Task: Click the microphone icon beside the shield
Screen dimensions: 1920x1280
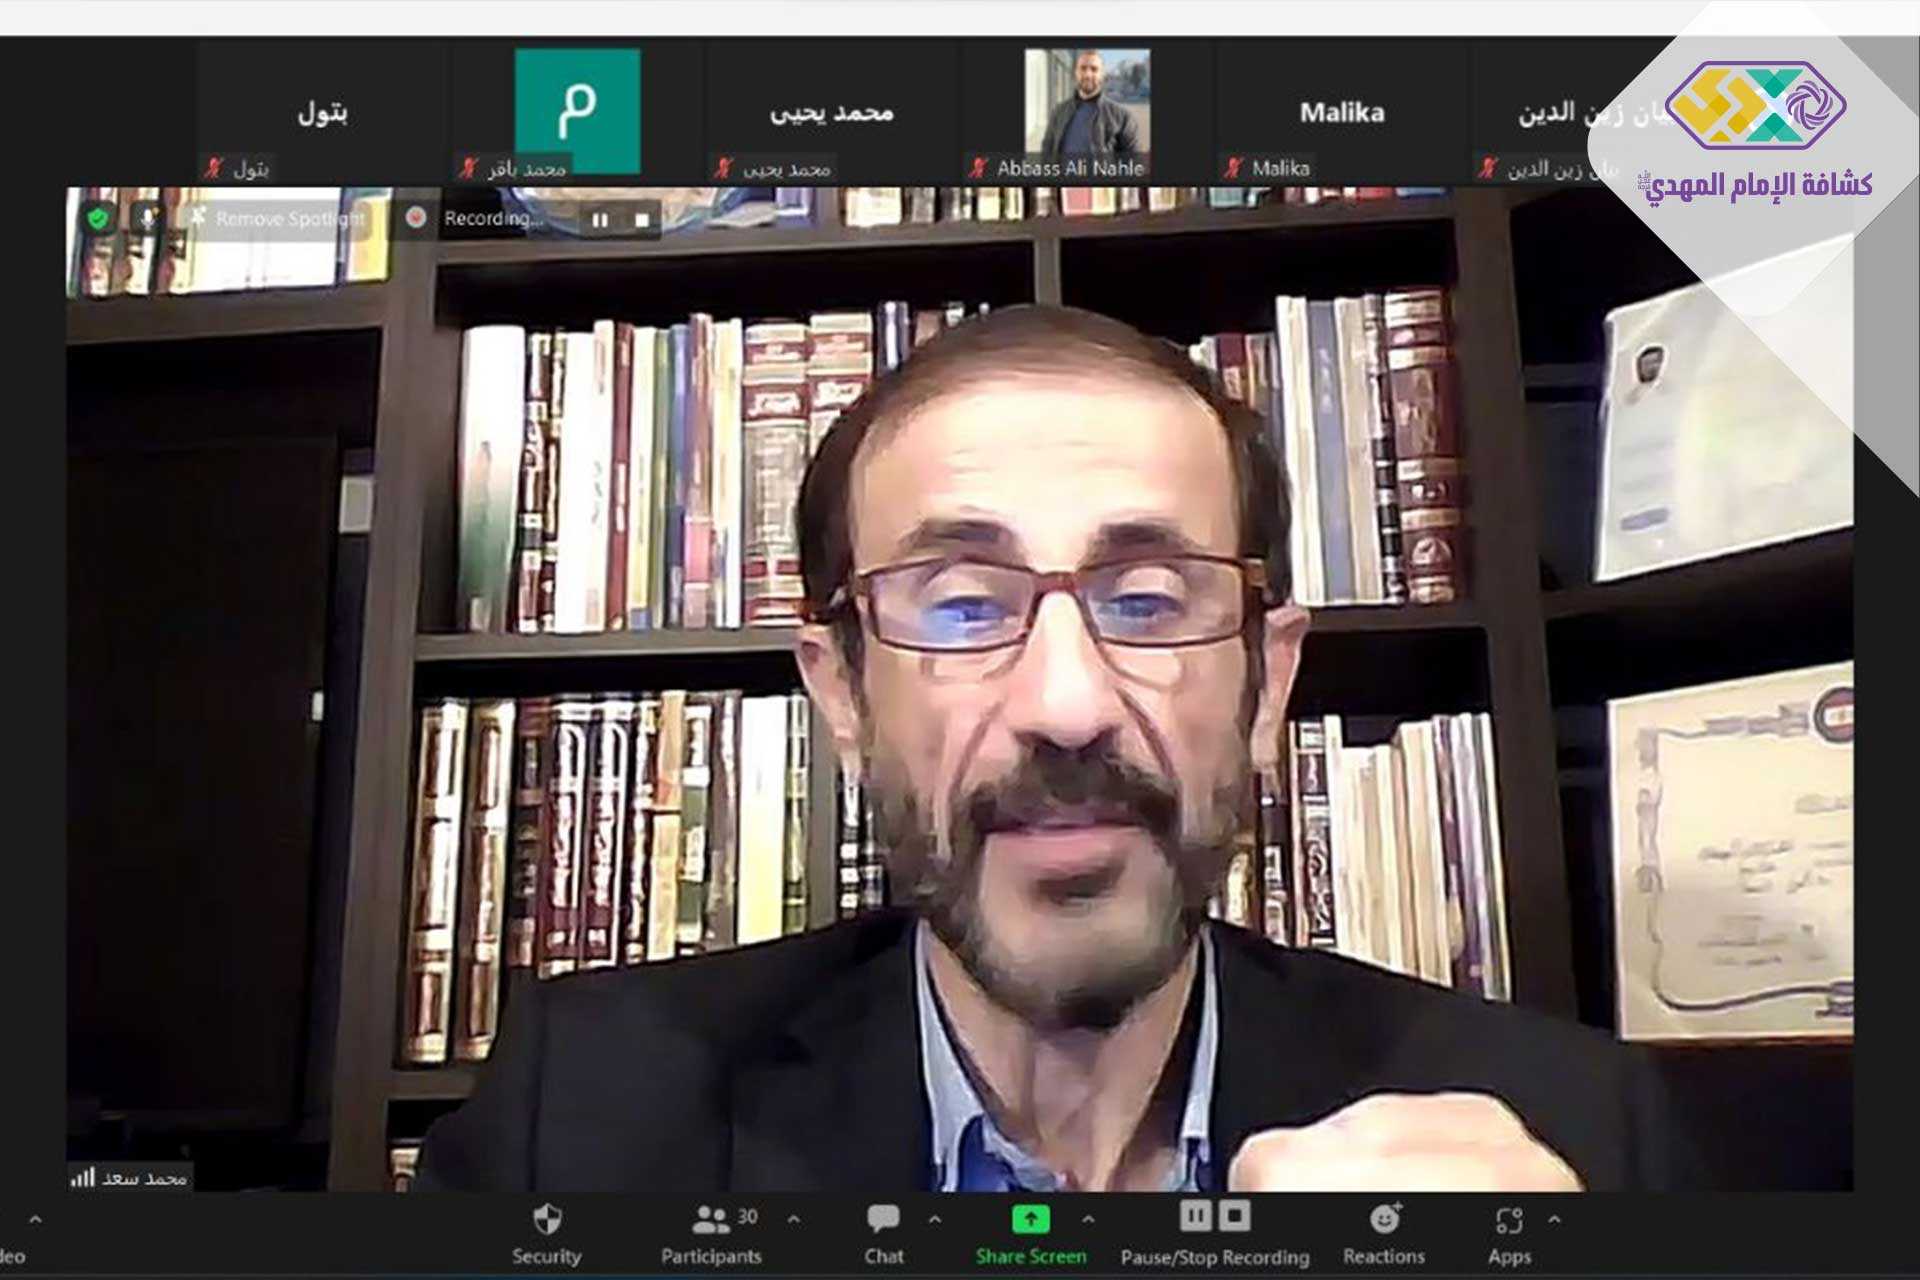Action: click(148, 218)
